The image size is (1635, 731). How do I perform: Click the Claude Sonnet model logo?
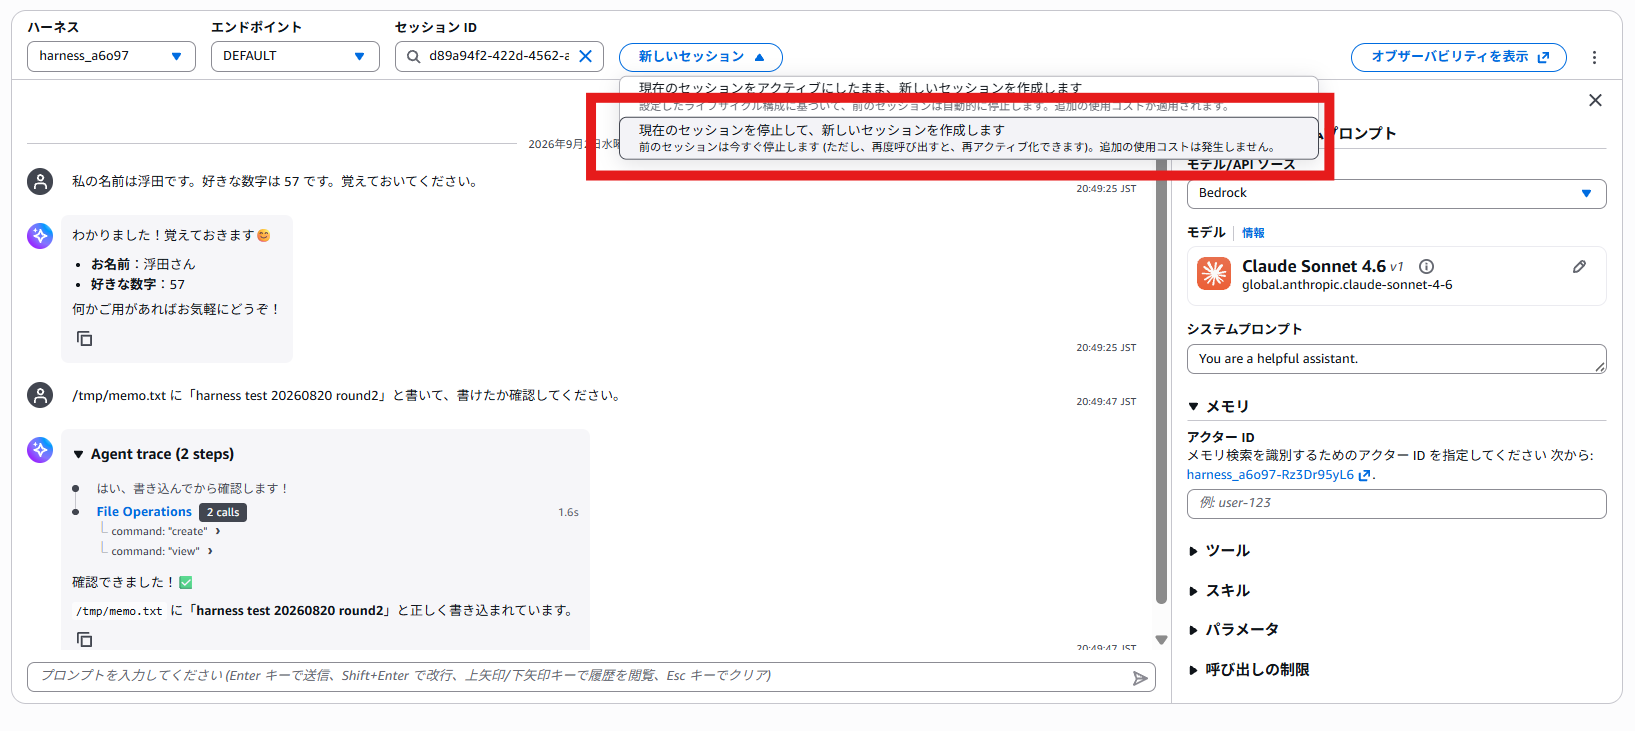1214,273
